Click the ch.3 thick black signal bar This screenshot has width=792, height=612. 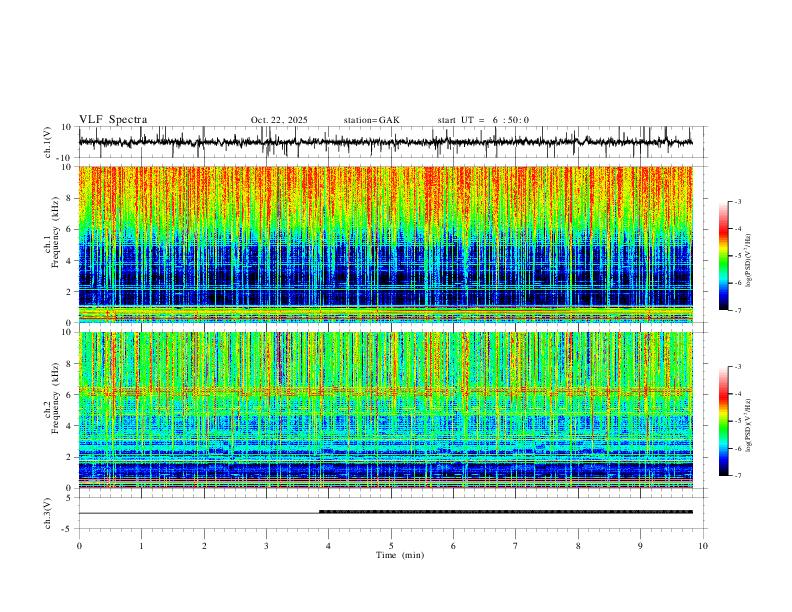(x=506, y=512)
